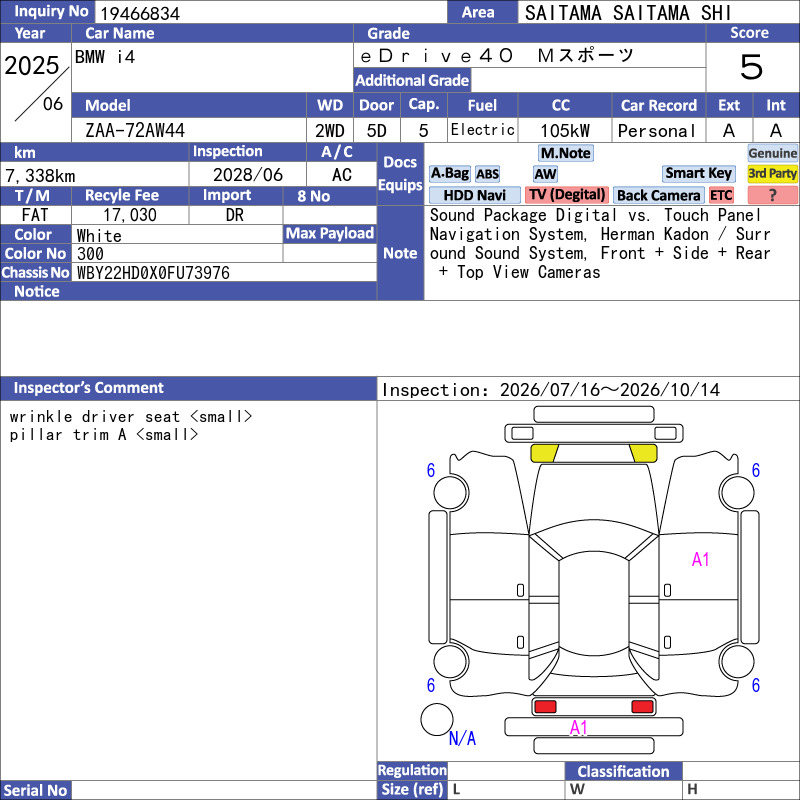Click the Max Payload label

tap(330, 234)
